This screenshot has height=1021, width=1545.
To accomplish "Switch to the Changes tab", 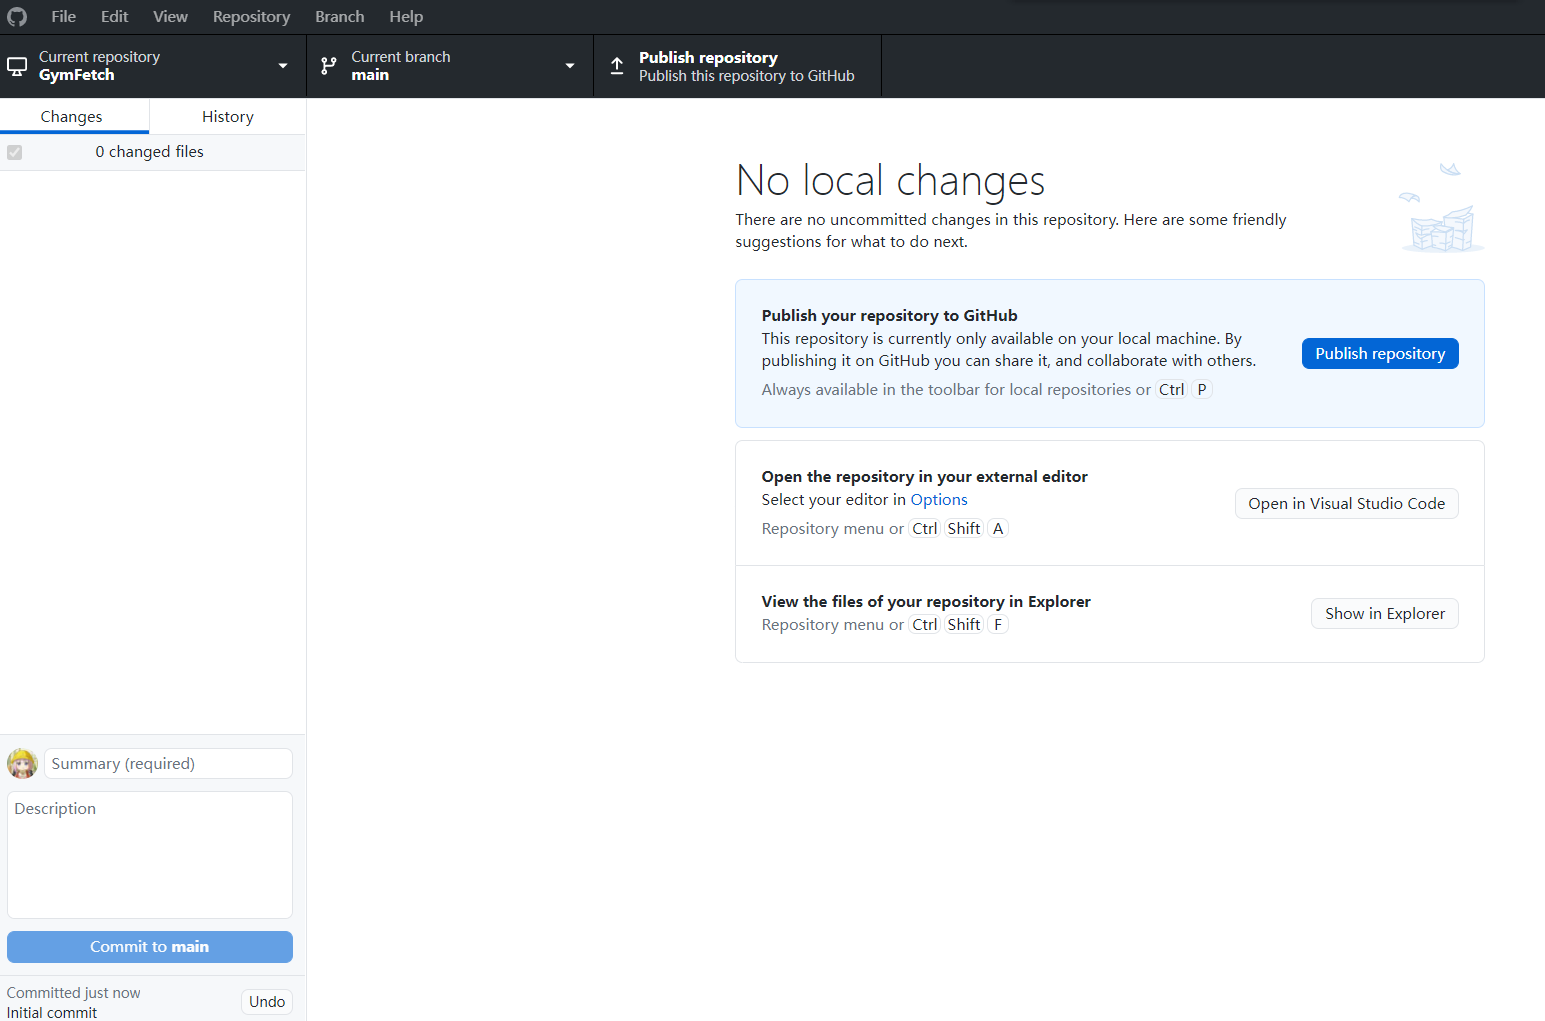I will tap(72, 117).
